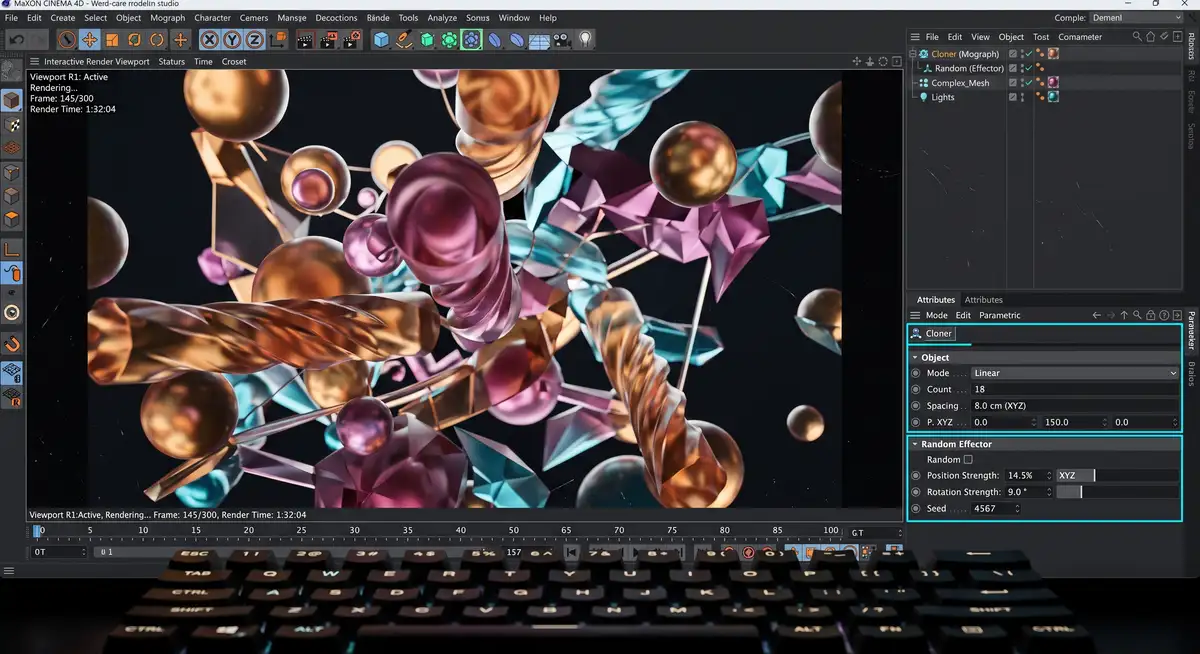
Task: Click the back arrow in Attributes toolbar
Action: coord(1096,315)
